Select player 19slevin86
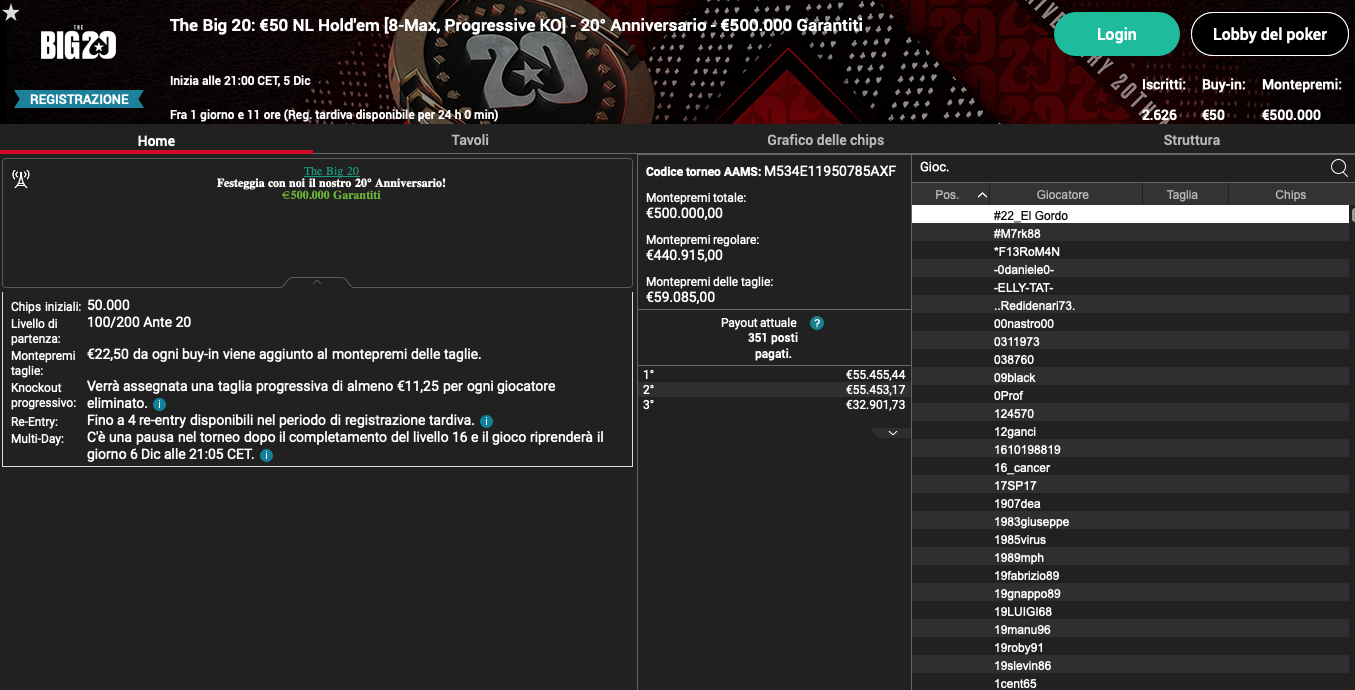 pos(1130,665)
